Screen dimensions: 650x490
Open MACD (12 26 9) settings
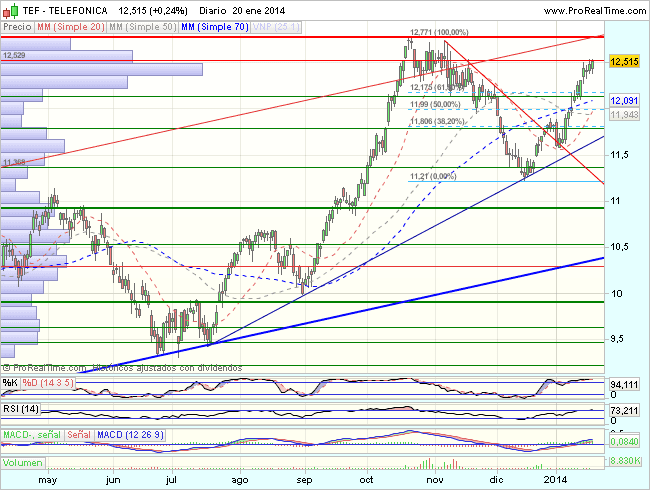pyautogui.click(x=130, y=435)
